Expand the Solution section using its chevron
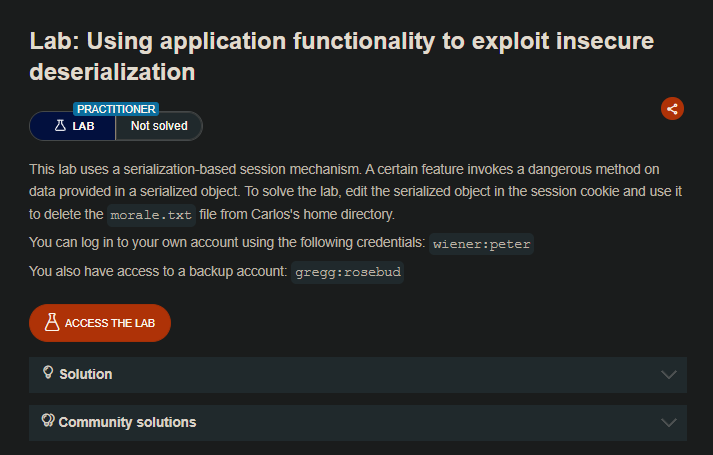The width and height of the screenshot is (713, 455). click(x=669, y=374)
